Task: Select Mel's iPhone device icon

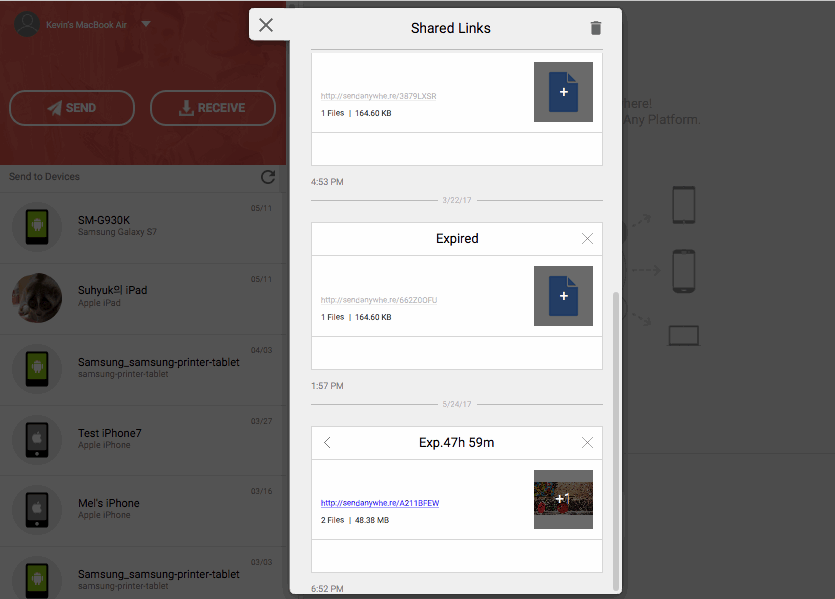Action: (37, 510)
